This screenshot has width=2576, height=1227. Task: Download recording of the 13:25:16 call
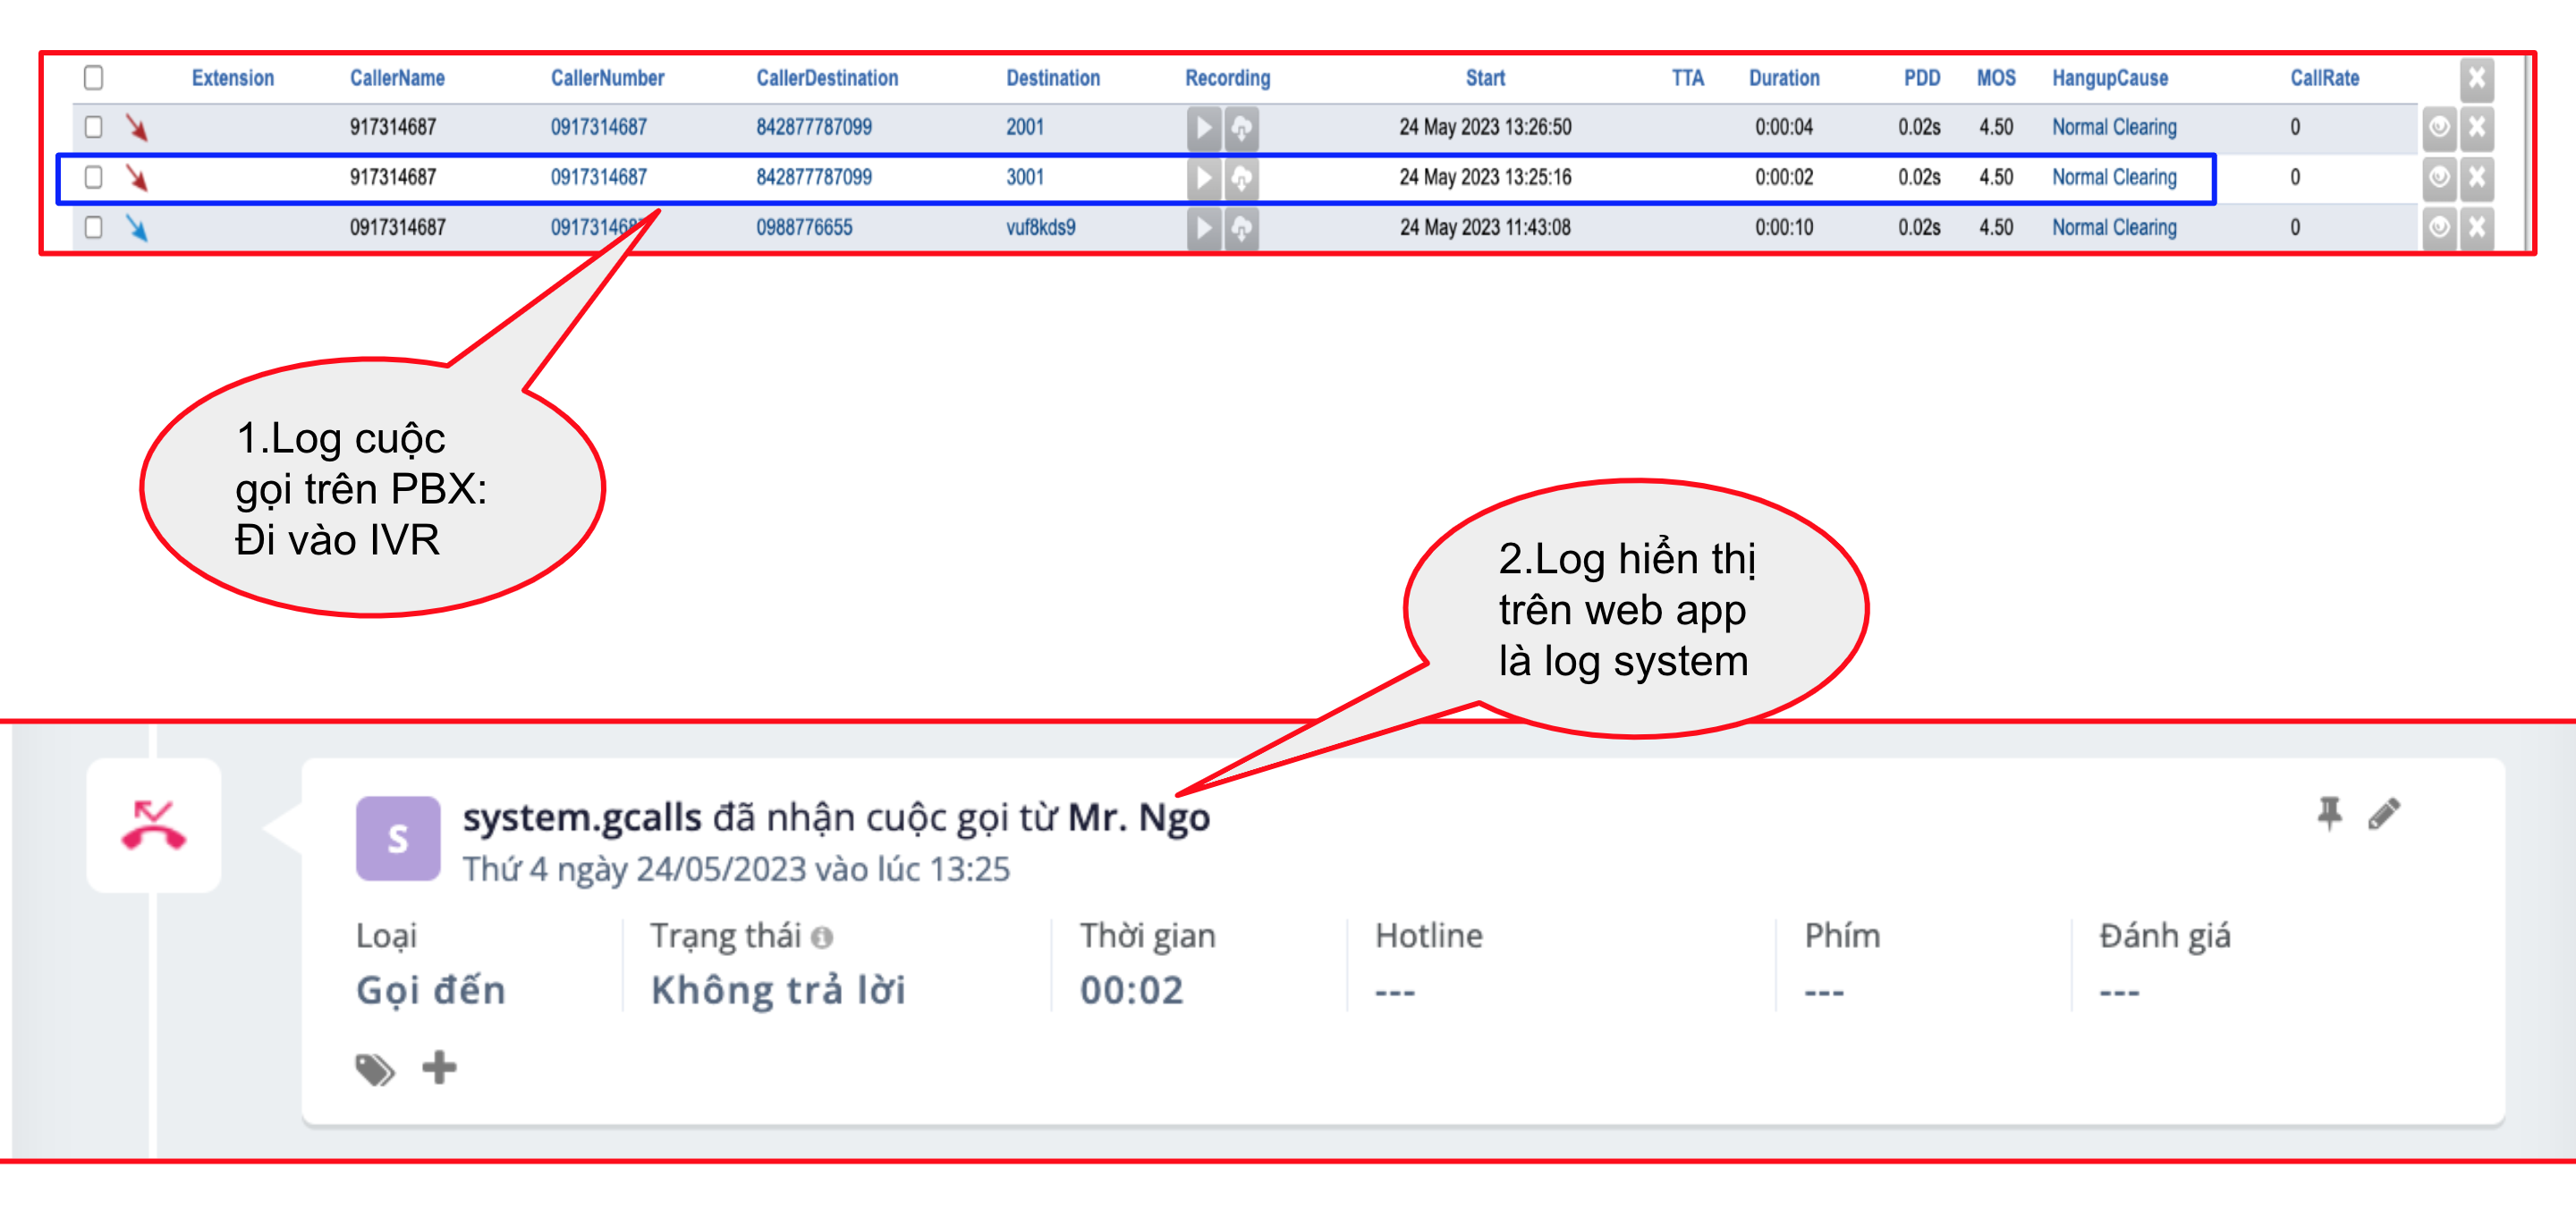[1241, 178]
